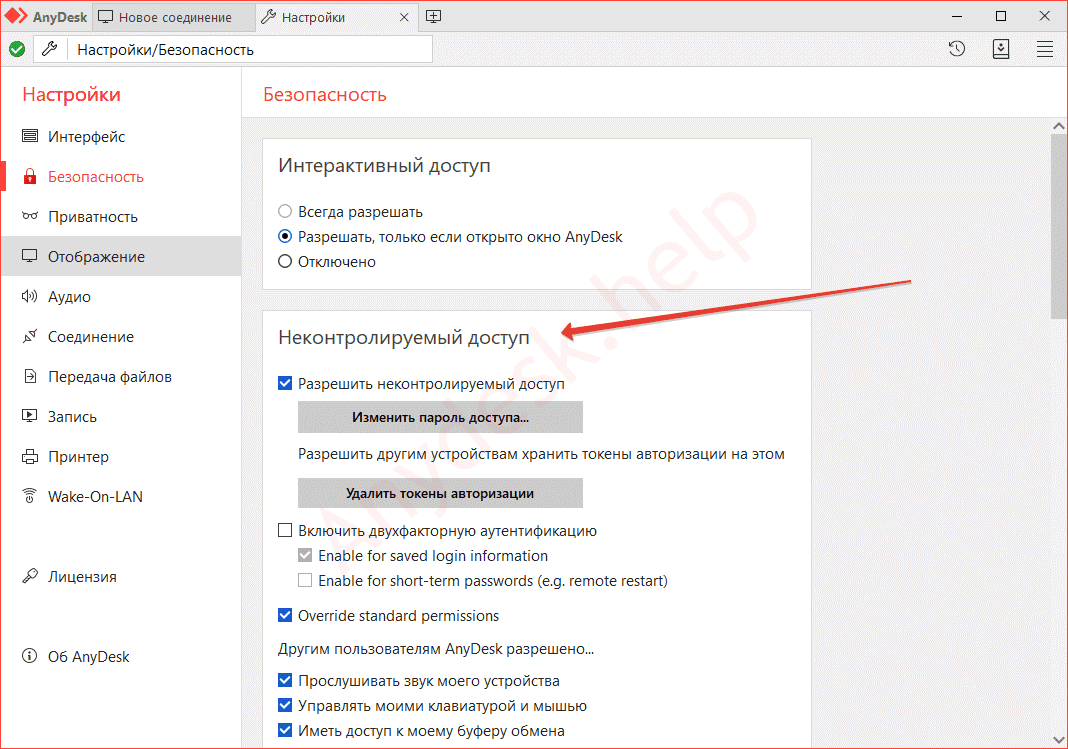Image resolution: width=1068 pixels, height=749 pixels.
Task: Uncheck Разрешить неконтролируемый доступ
Action: 285,383
